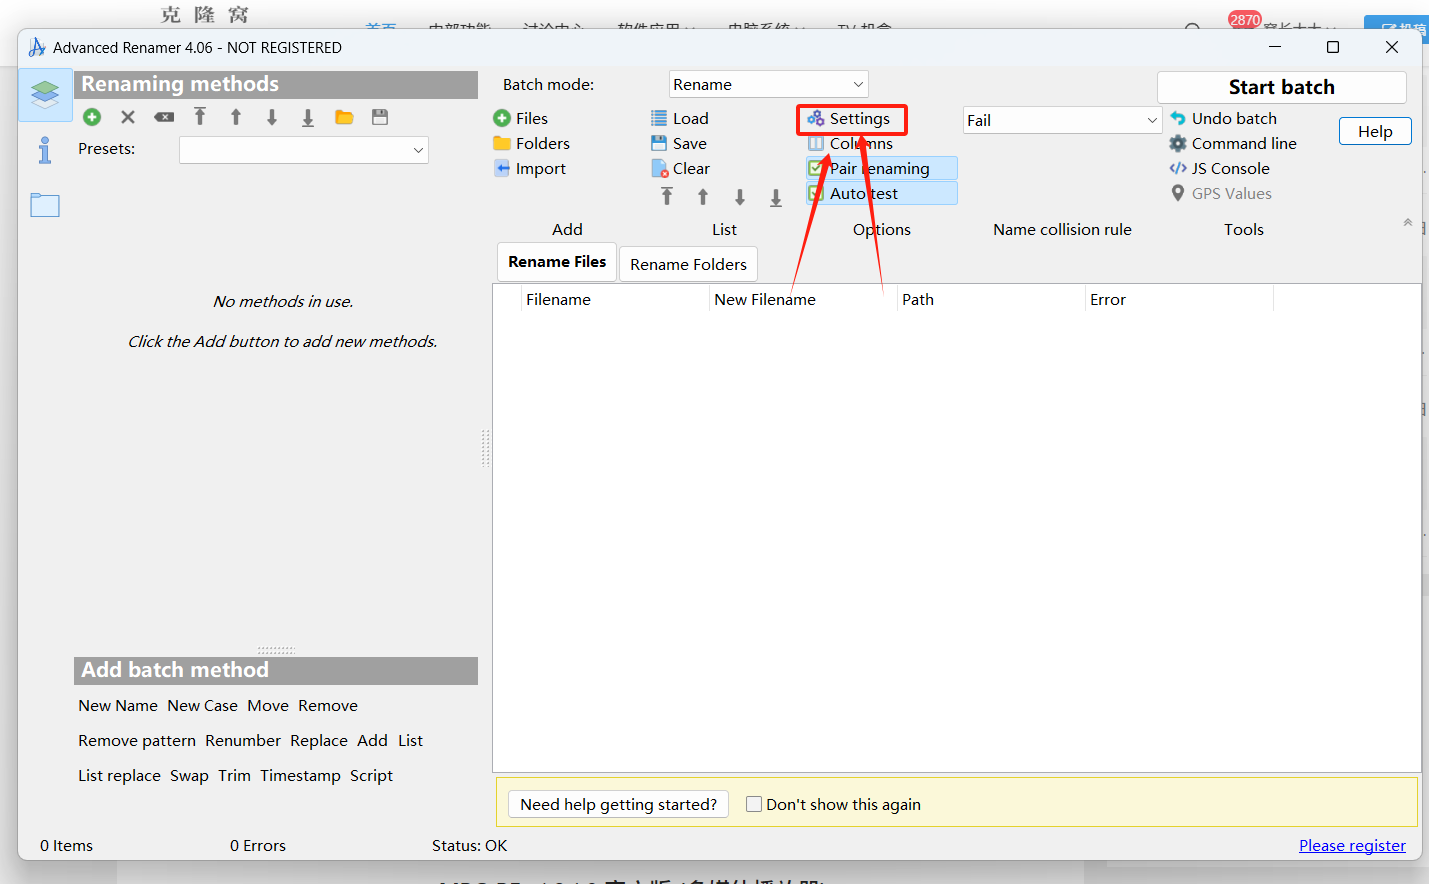Import a file list
This screenshot has height=884, width=1429.
pos(530,168)
